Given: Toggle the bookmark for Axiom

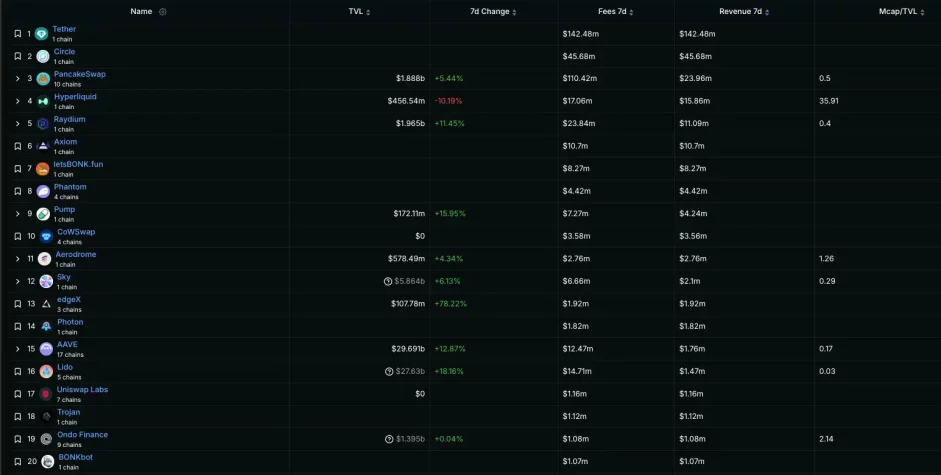Looking at the screenshot, I should 17,146.
